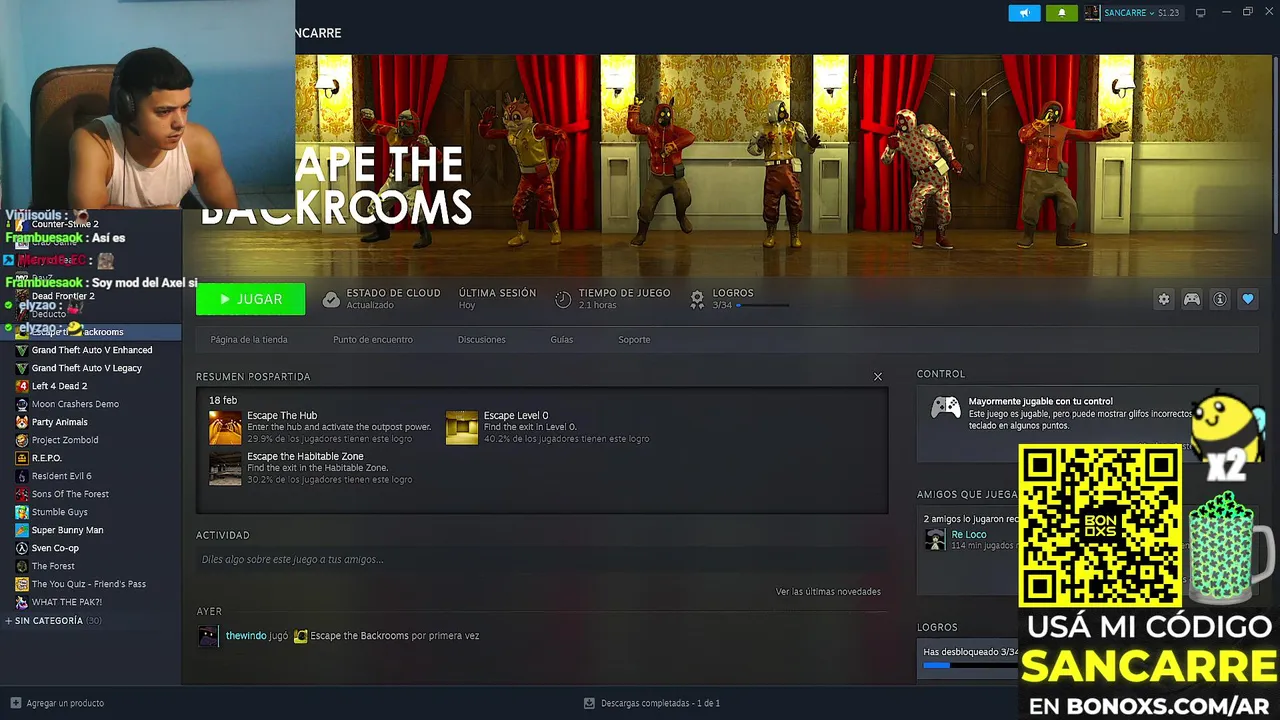Click the SANCARRE profile avatar
Screen dimensions: 1280x720
pos(1092,13)
